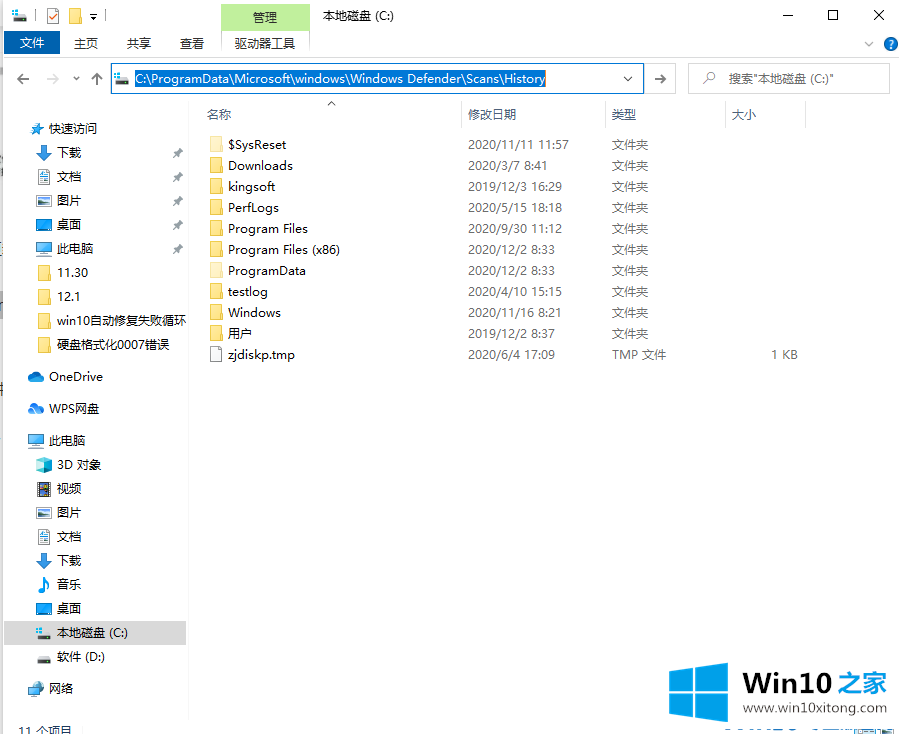Viewport: 899px width, 734px height.
Task: Select the ProgramData folder
Action: [x=267, y=271]
